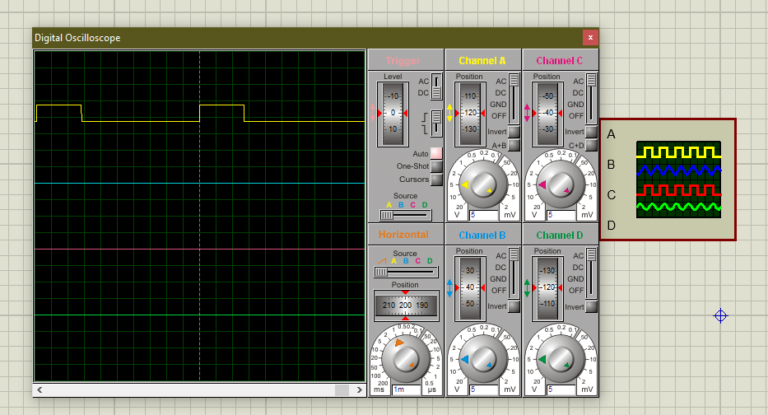The width and height of the screenshot is (768, 415).
Task: Click the Trigger edge polarity slider switch
Action: click(436, 122)
